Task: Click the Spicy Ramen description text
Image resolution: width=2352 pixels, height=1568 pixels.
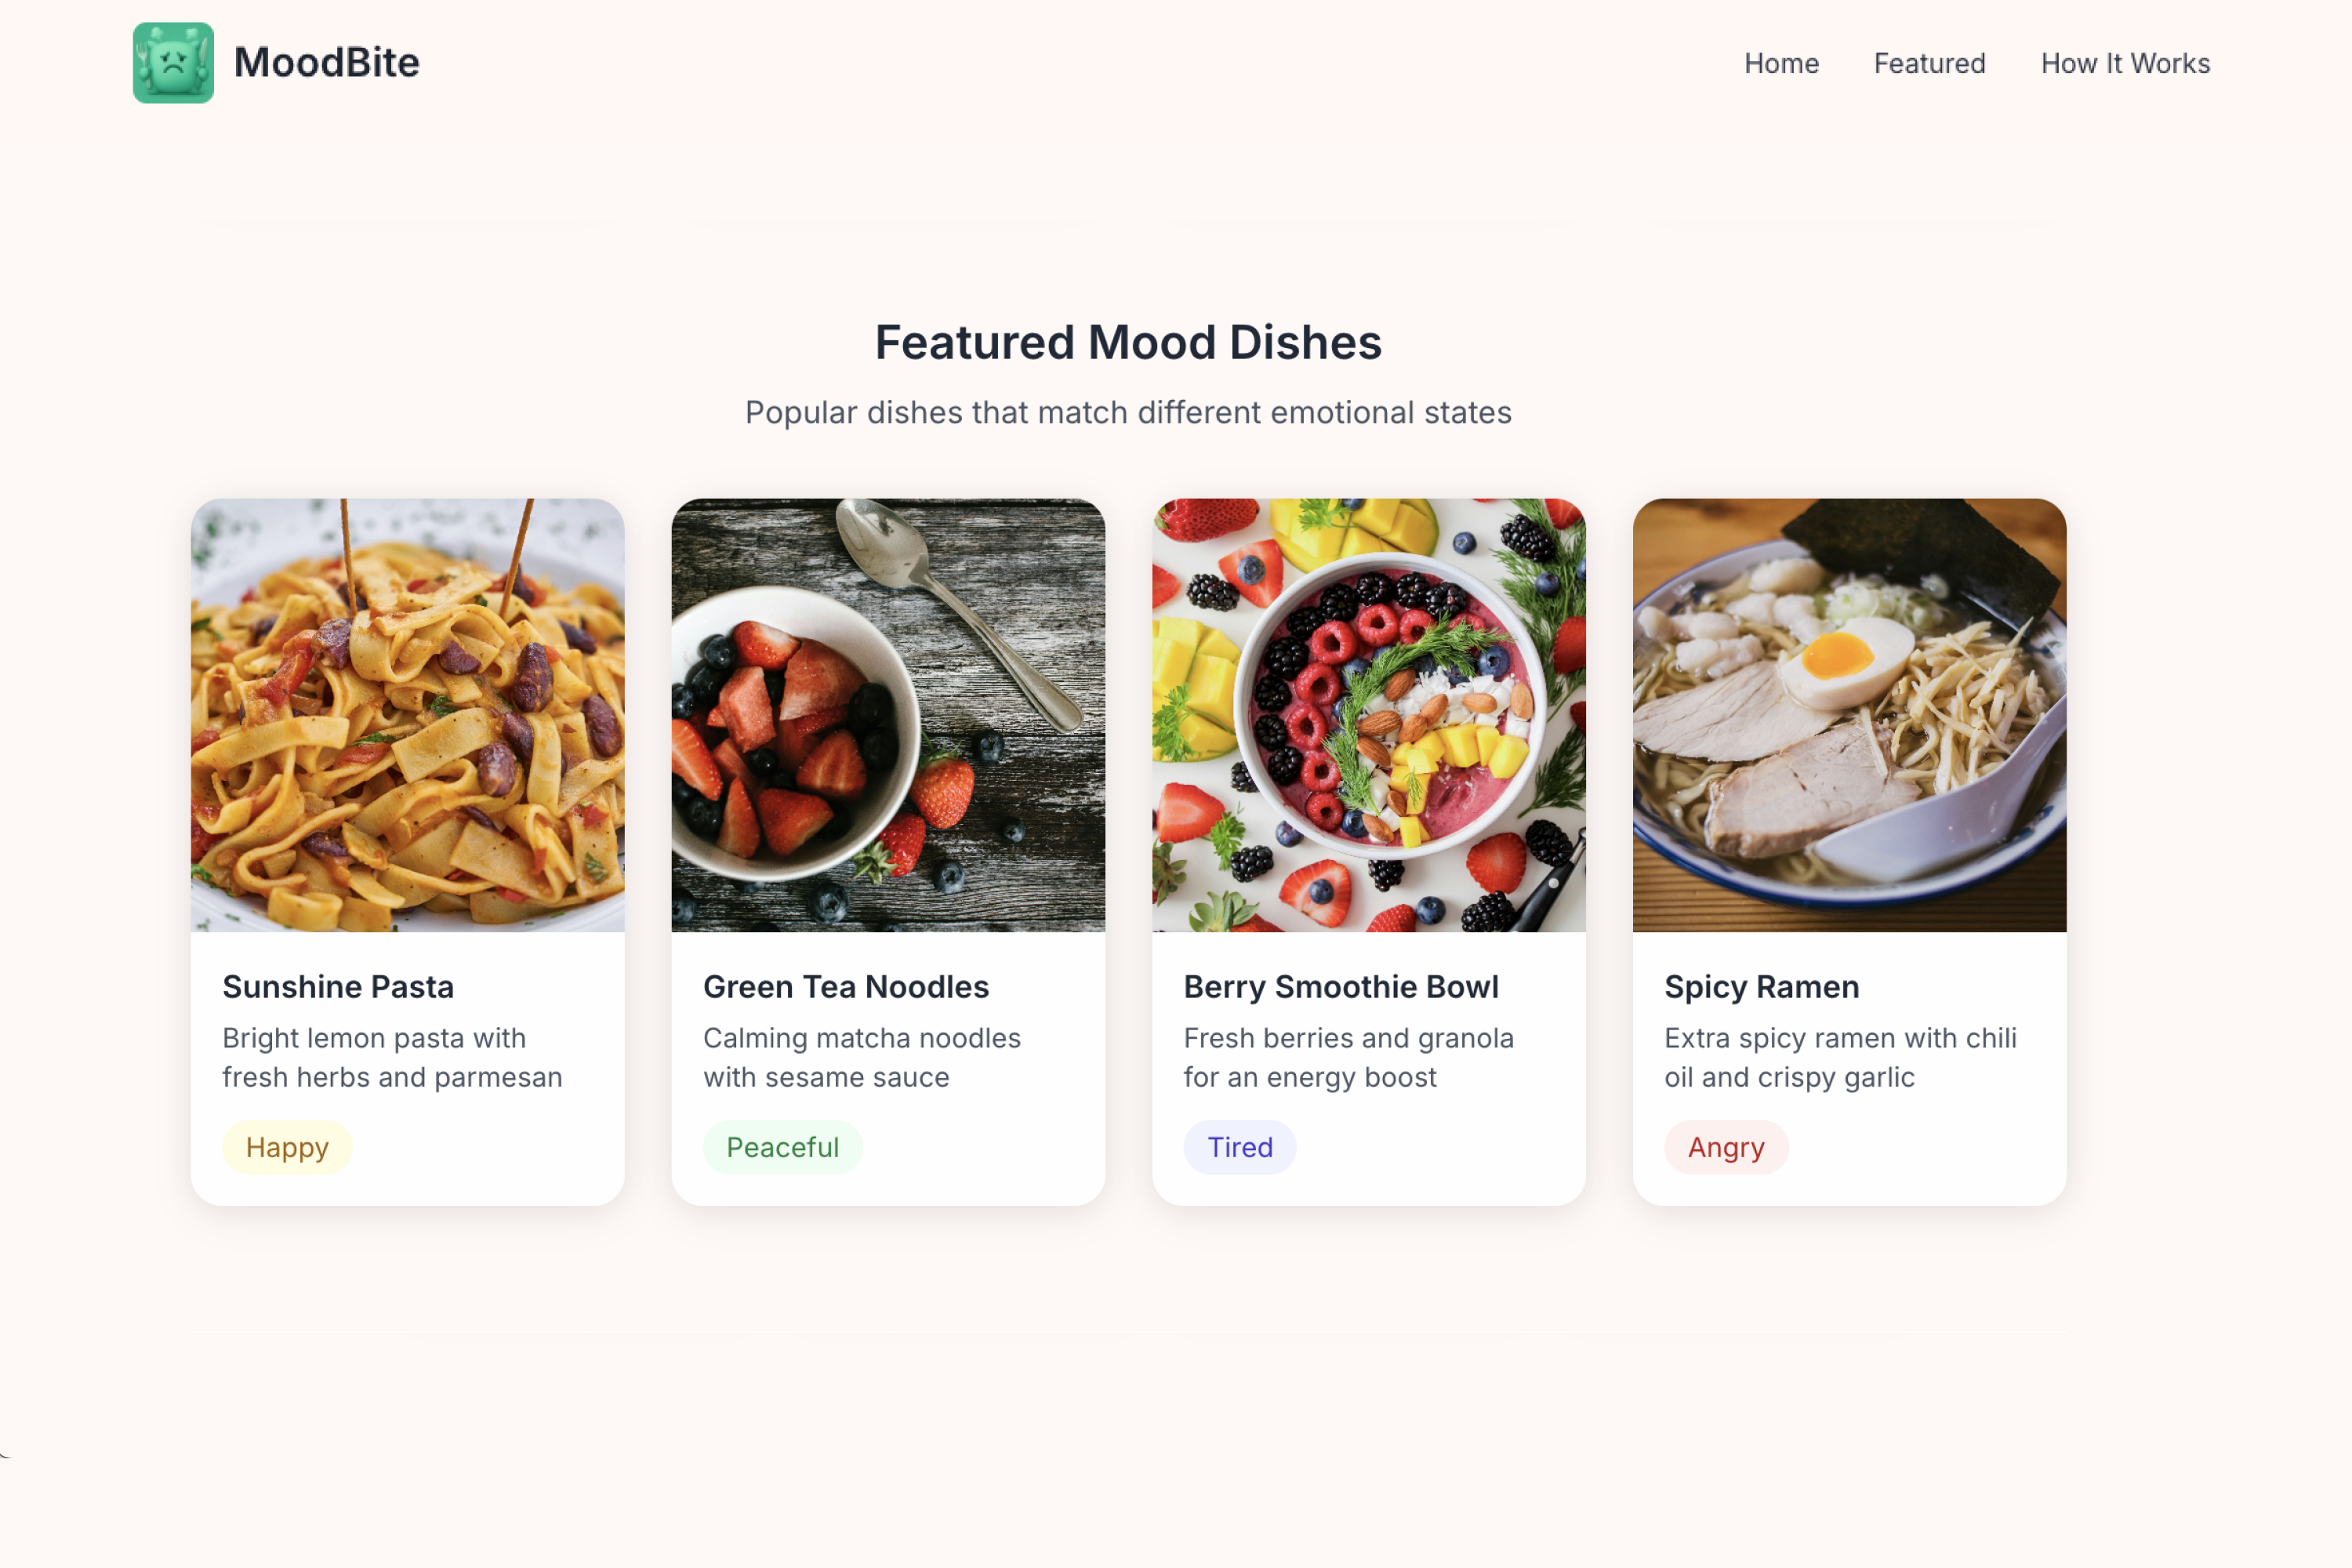Action: [x=1840, y=1057]
